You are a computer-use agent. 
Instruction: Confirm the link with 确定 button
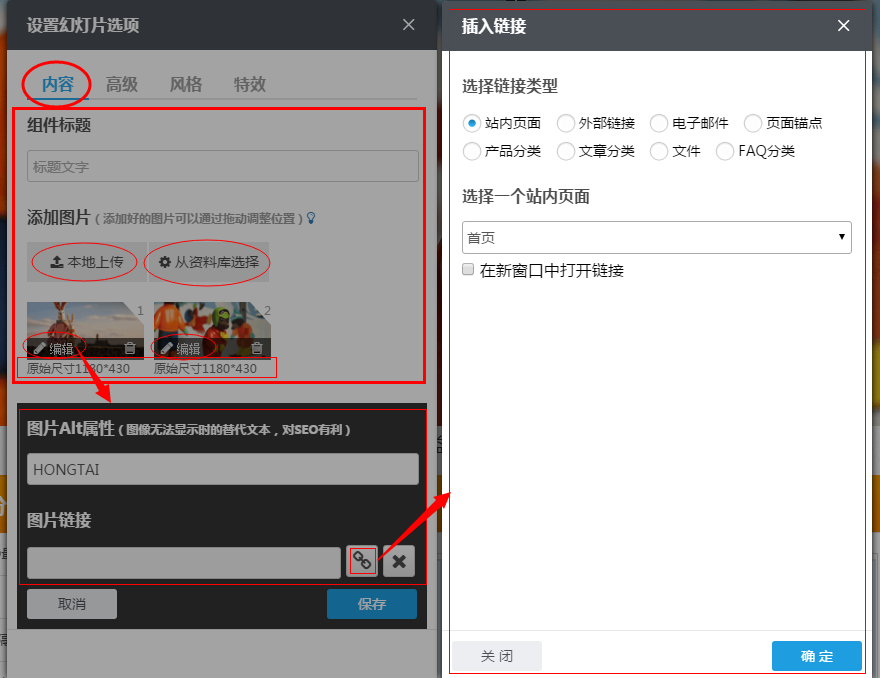[x=816, y=656]
